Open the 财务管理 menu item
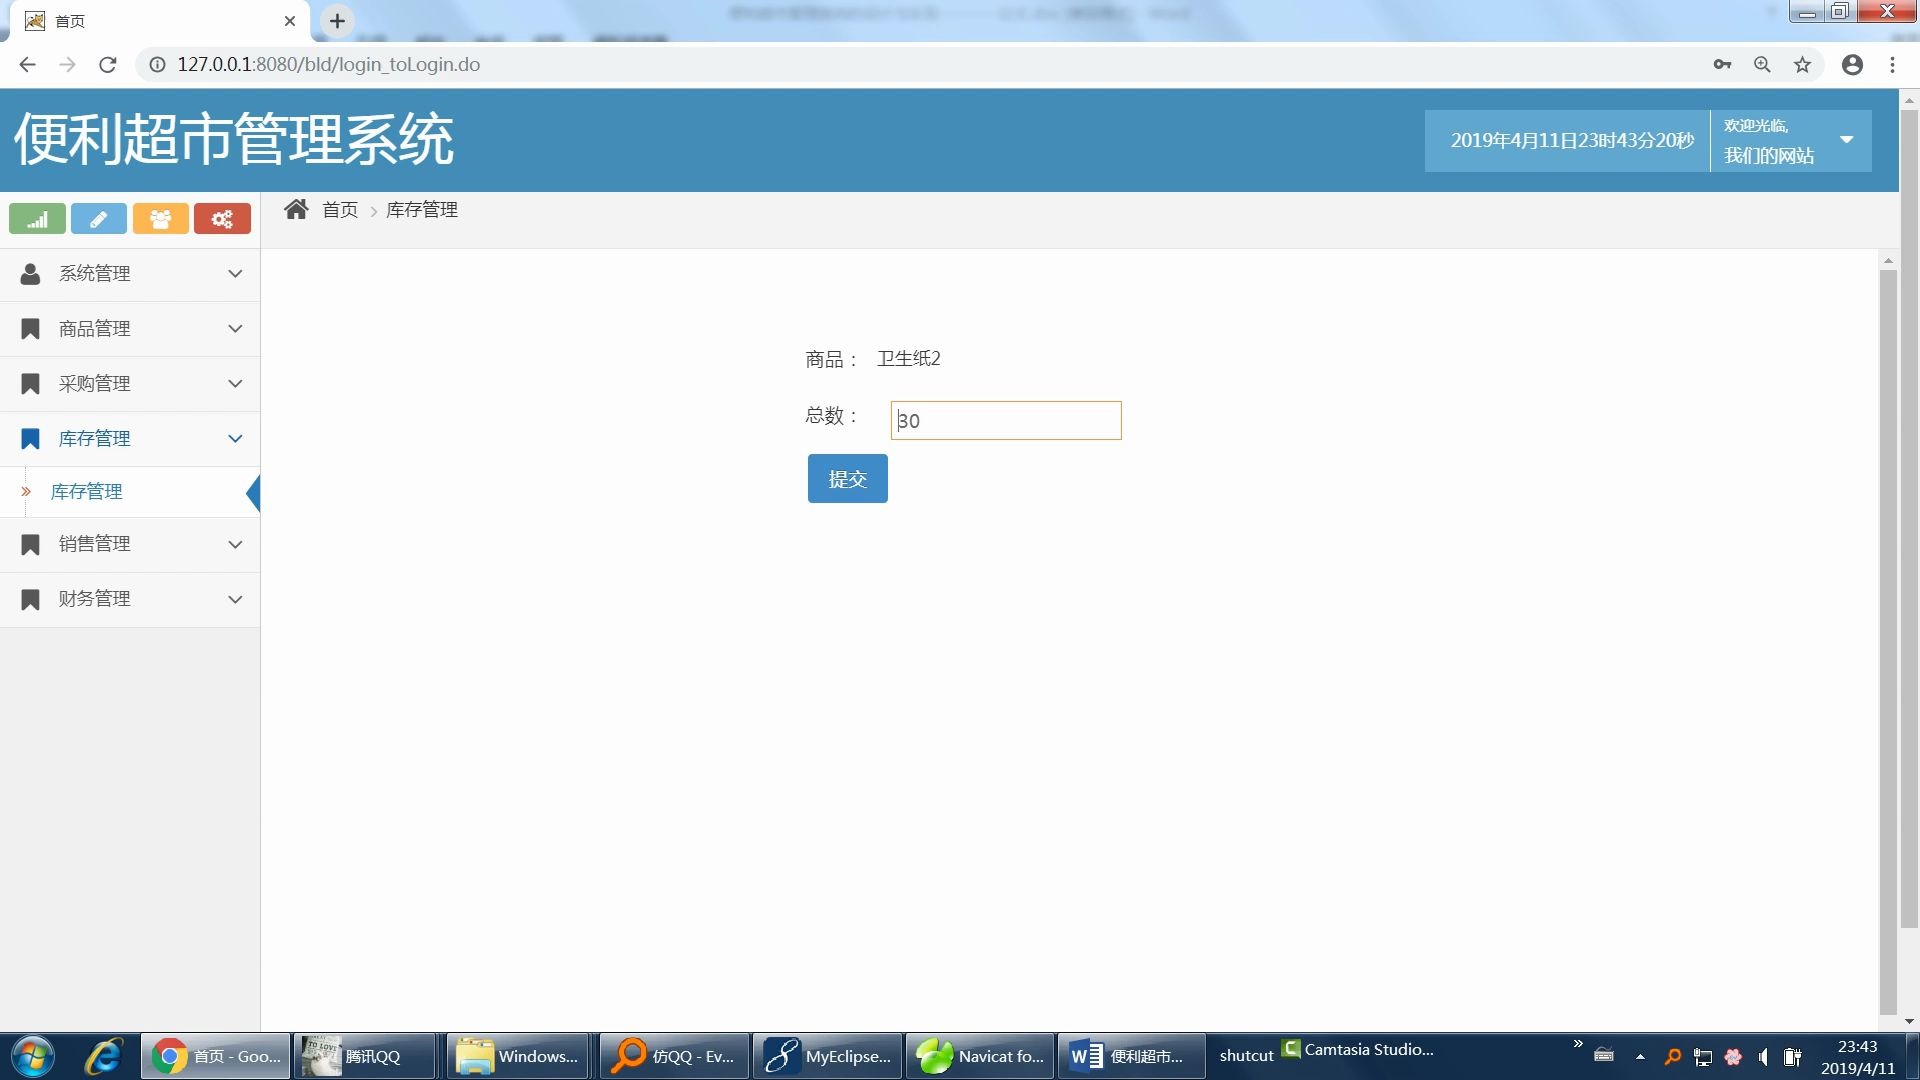 point(130,599)
